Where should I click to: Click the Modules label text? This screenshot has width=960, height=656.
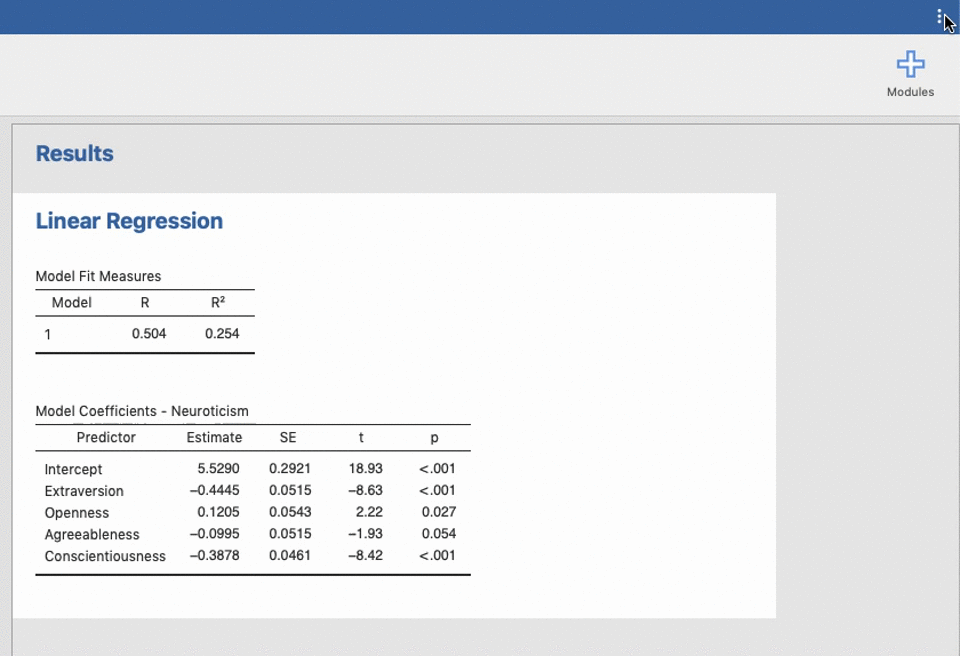click(910, 92)
